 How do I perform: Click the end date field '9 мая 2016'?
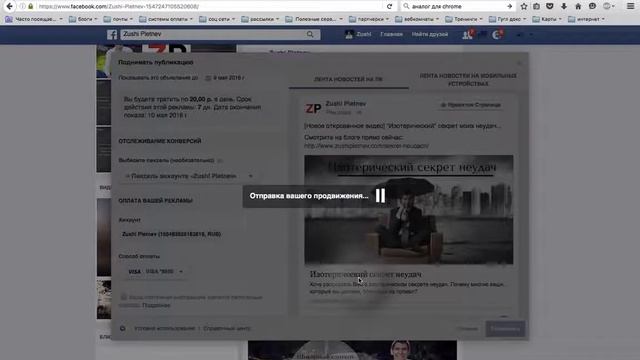point(228,78)
